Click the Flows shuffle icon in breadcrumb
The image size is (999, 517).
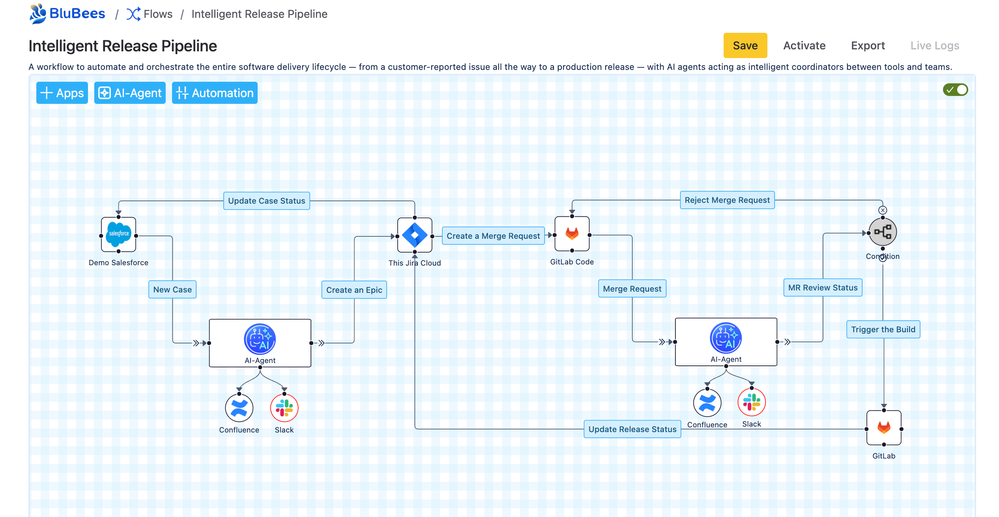click(133, 14)
